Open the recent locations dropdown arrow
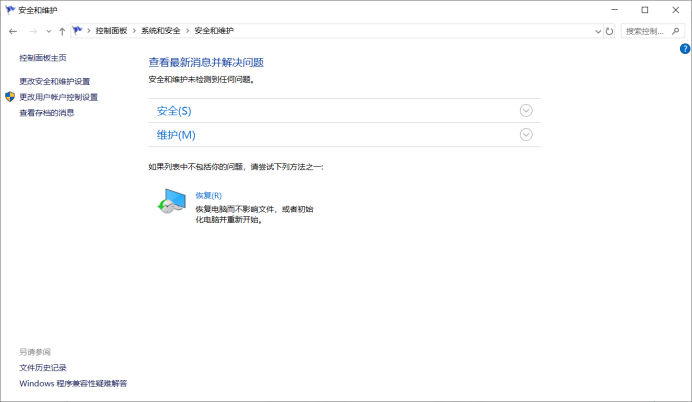This screenshot has height=402, width=692. [x=49, y=31]
